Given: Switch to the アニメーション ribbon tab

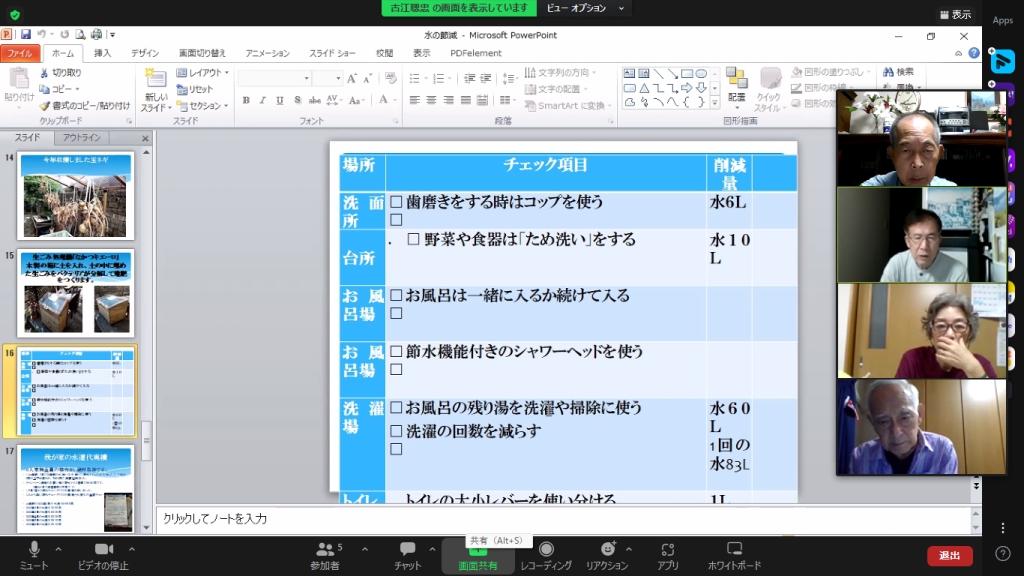Looking at the screenshot, I should click(267, 53).
